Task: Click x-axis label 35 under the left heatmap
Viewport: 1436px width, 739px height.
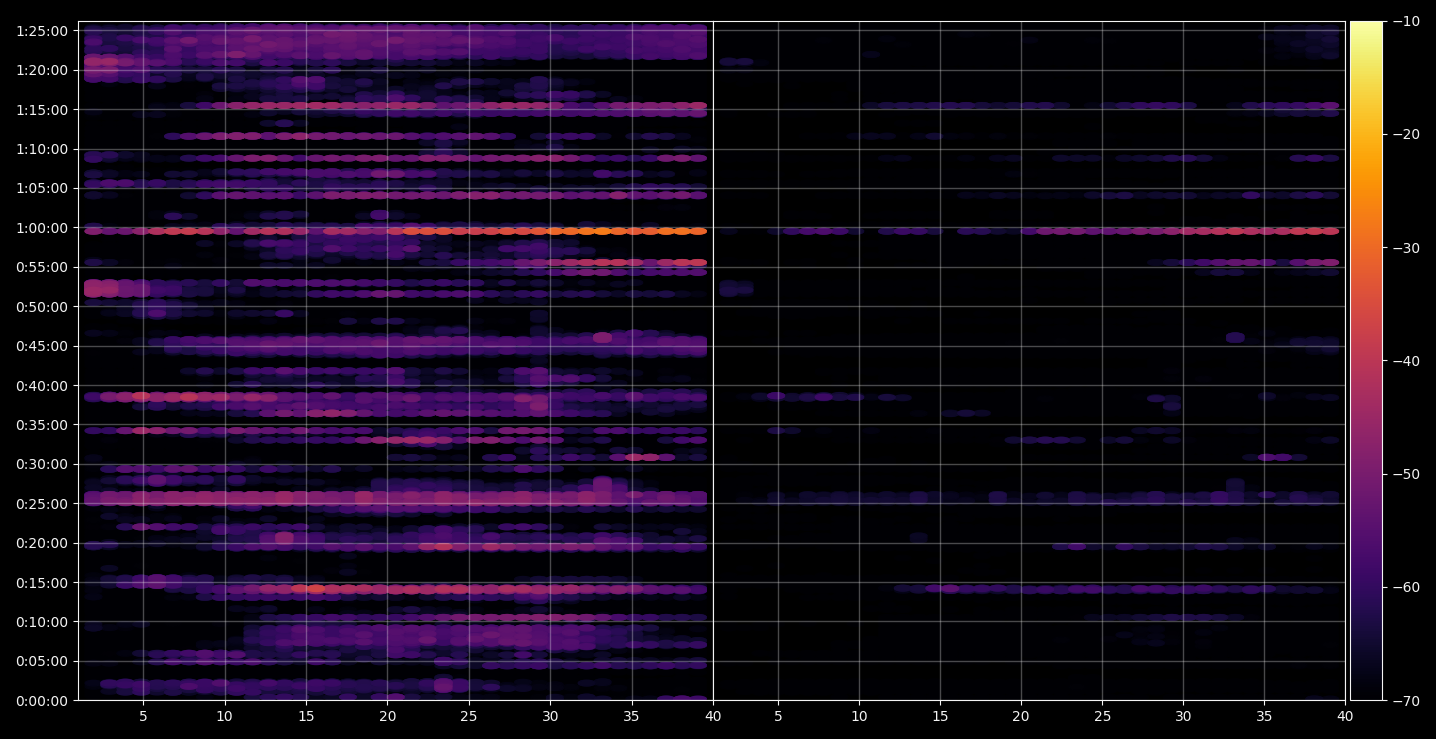Action: coord(631,716)
